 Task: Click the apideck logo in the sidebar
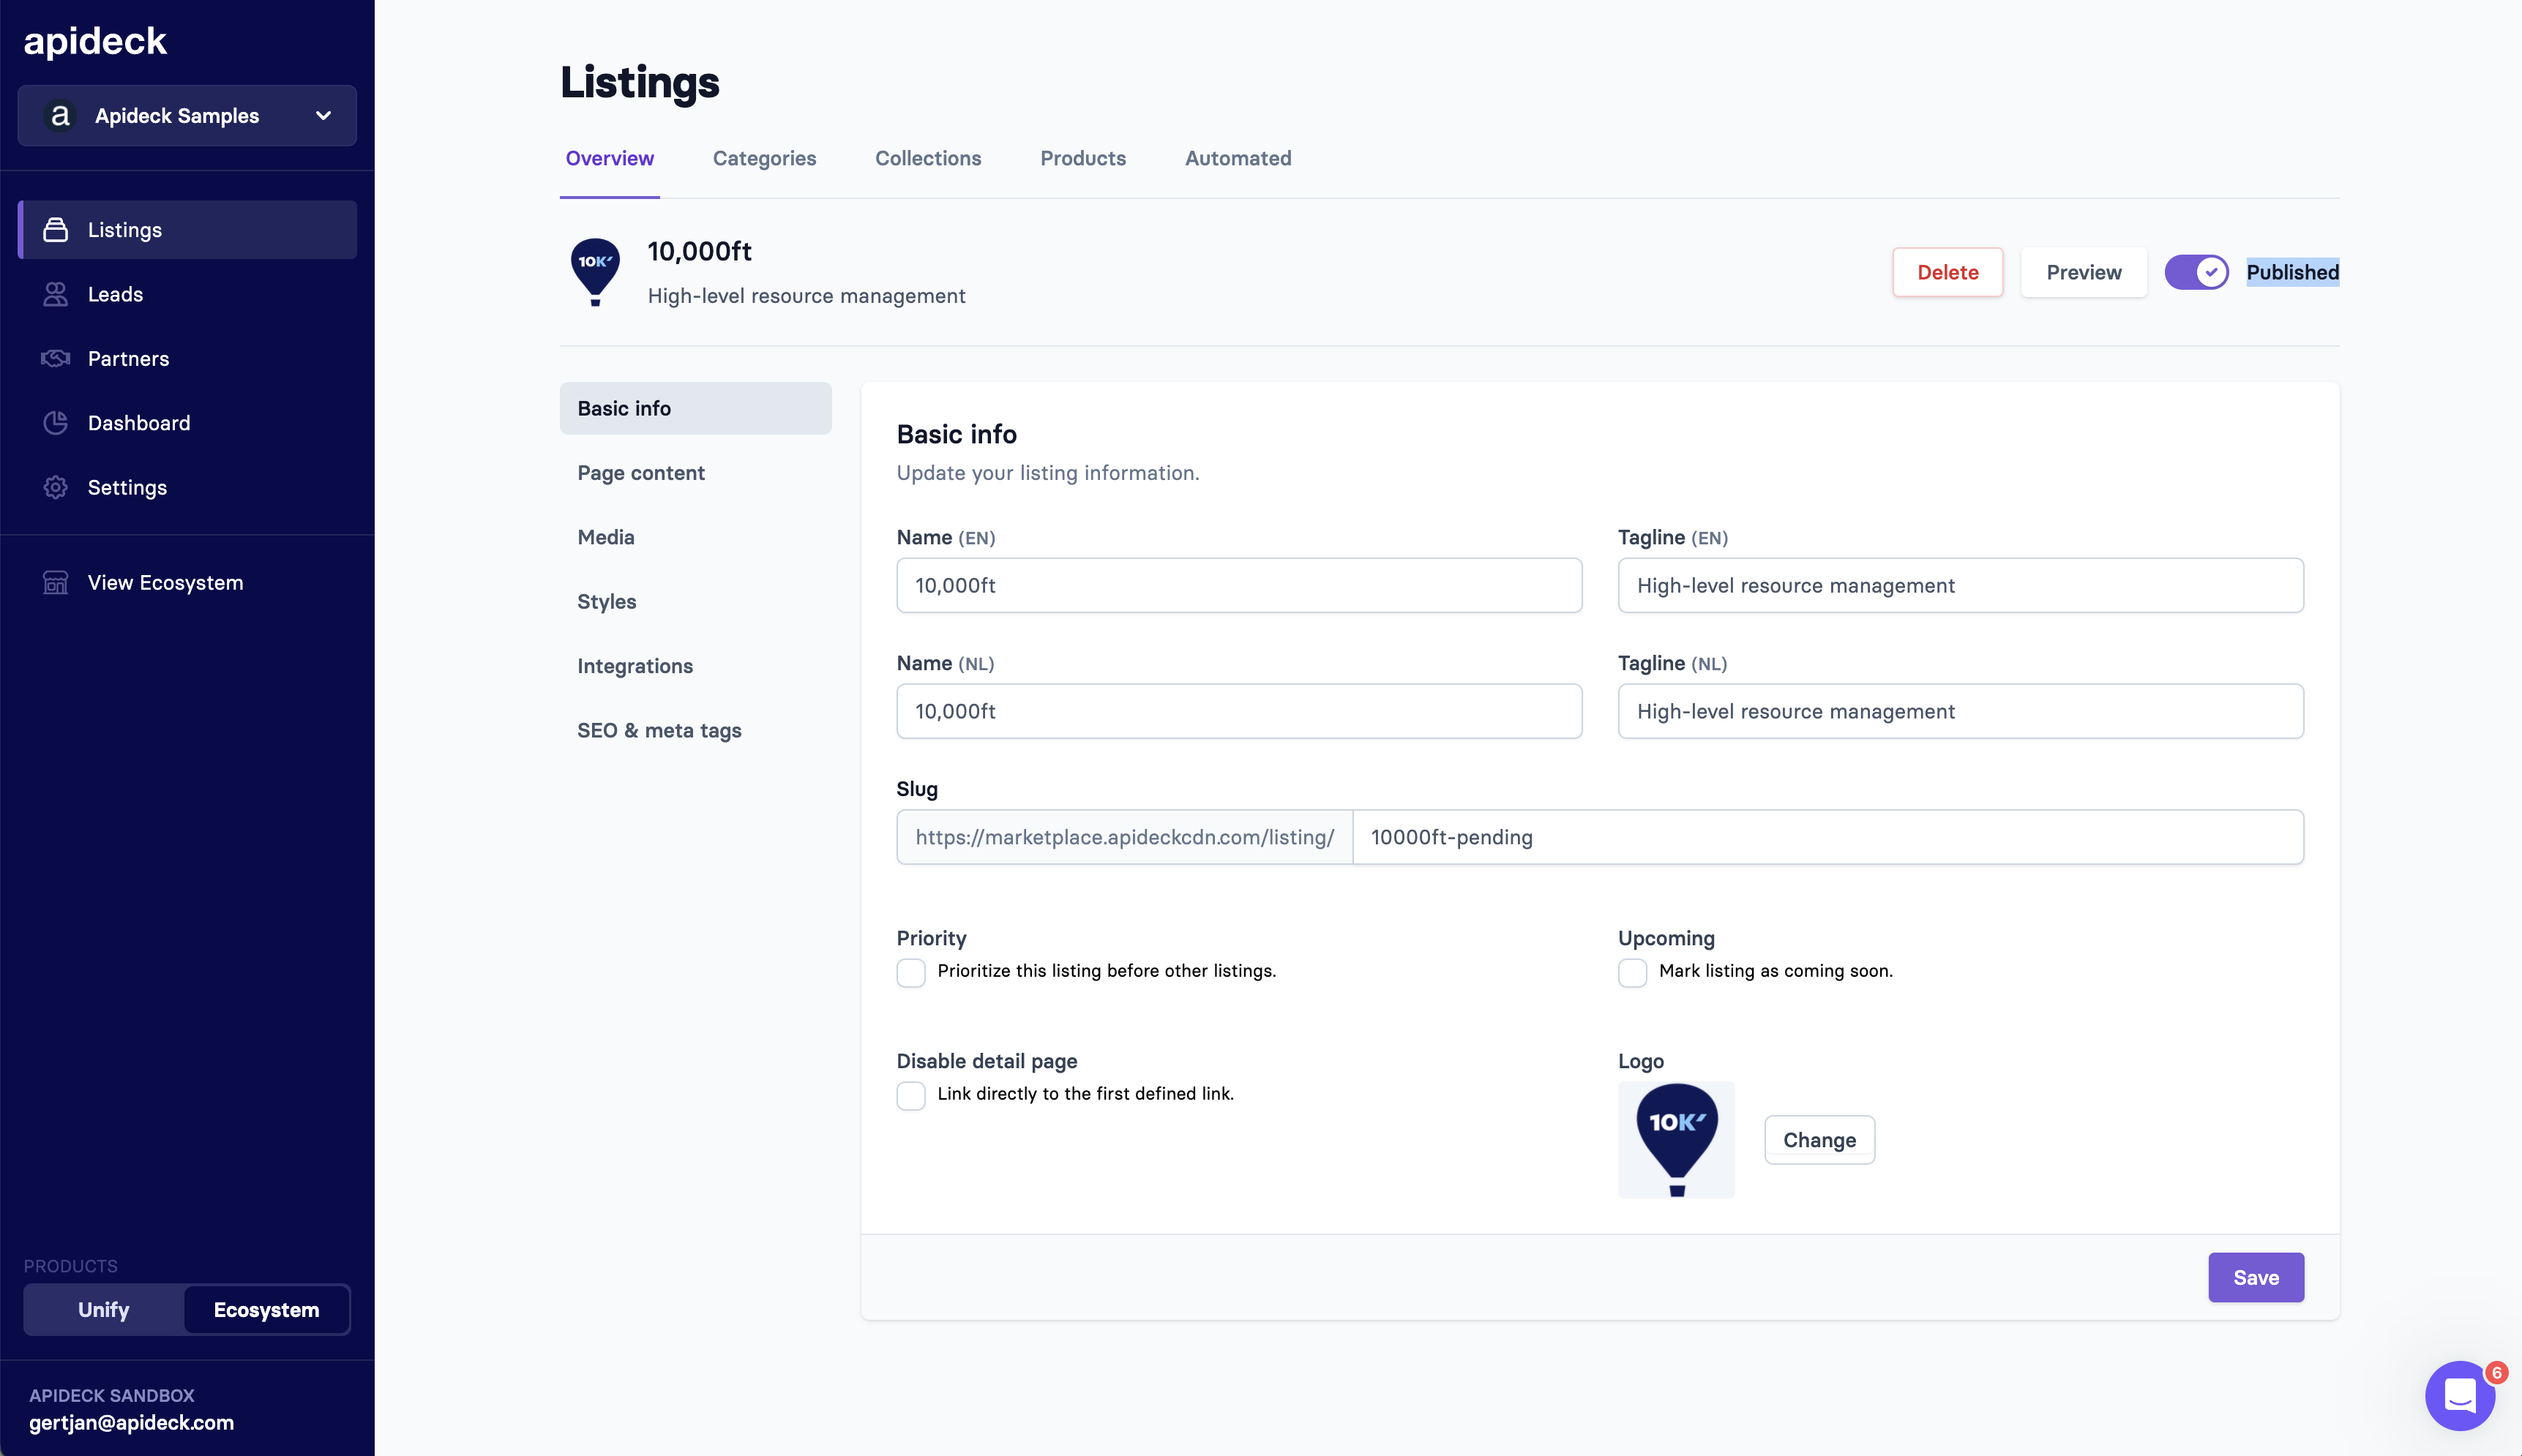(x=95, y=41)
